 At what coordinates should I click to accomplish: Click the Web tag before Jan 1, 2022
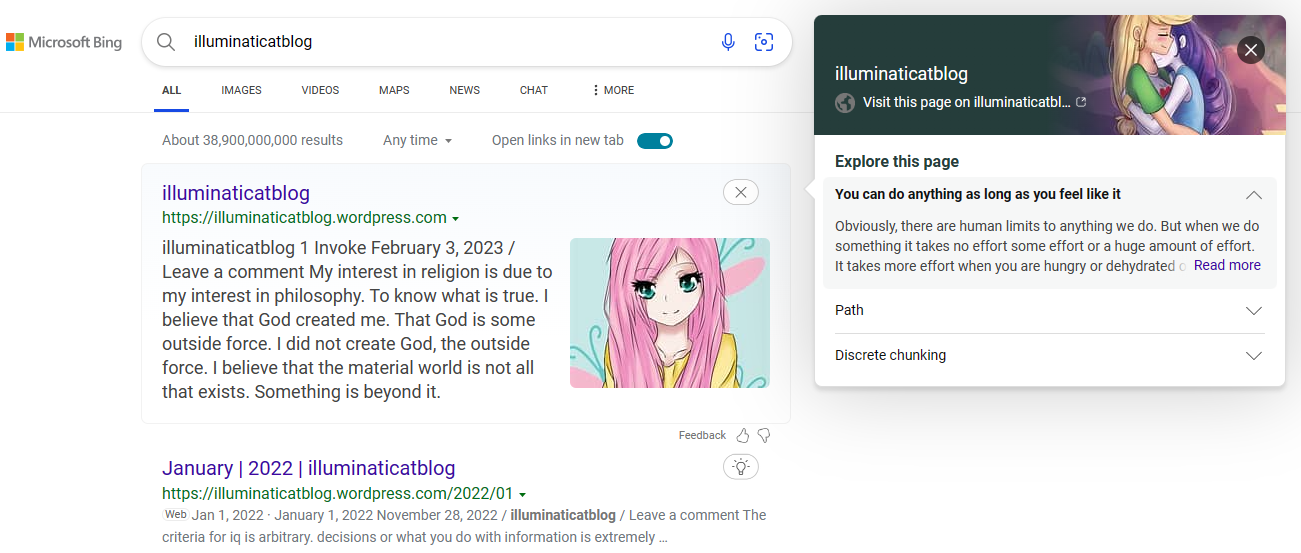click(x=175, y=514)
